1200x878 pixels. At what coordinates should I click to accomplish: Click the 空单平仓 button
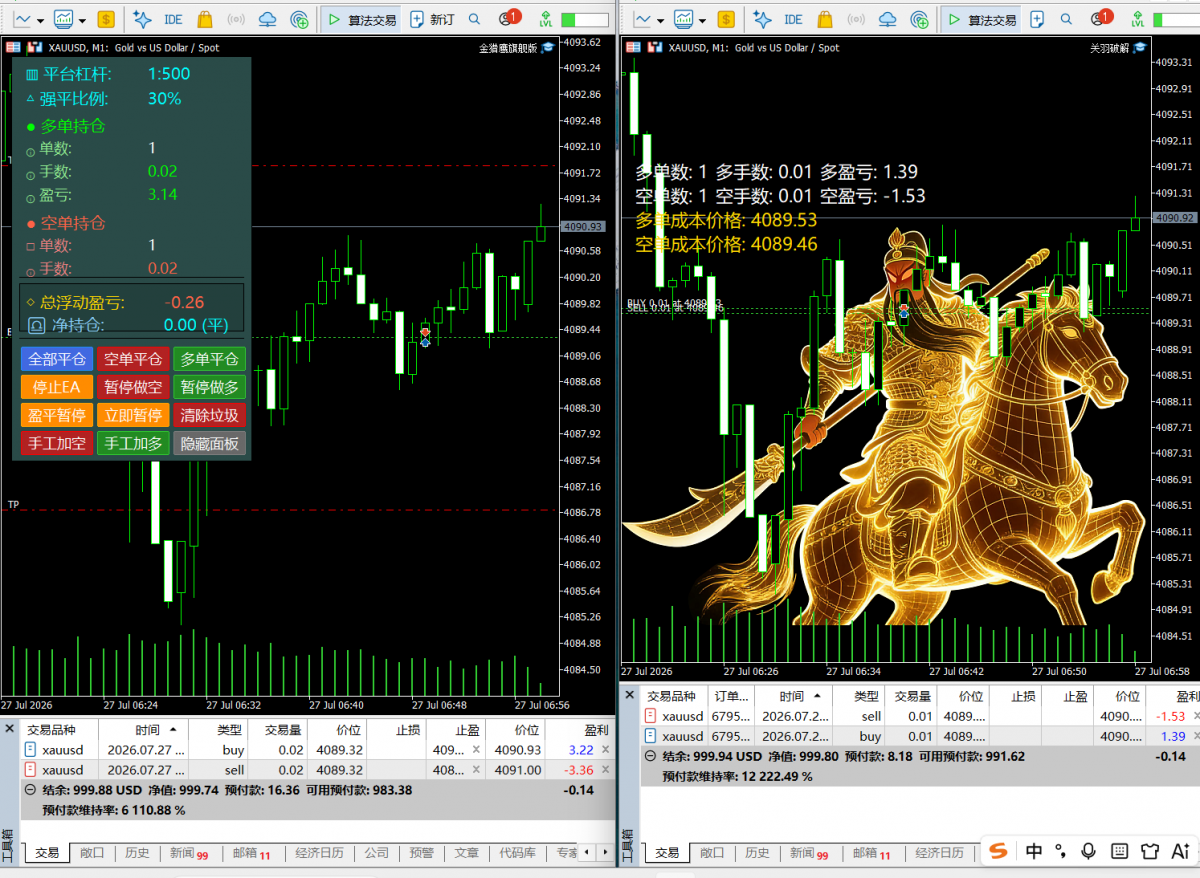133,359
